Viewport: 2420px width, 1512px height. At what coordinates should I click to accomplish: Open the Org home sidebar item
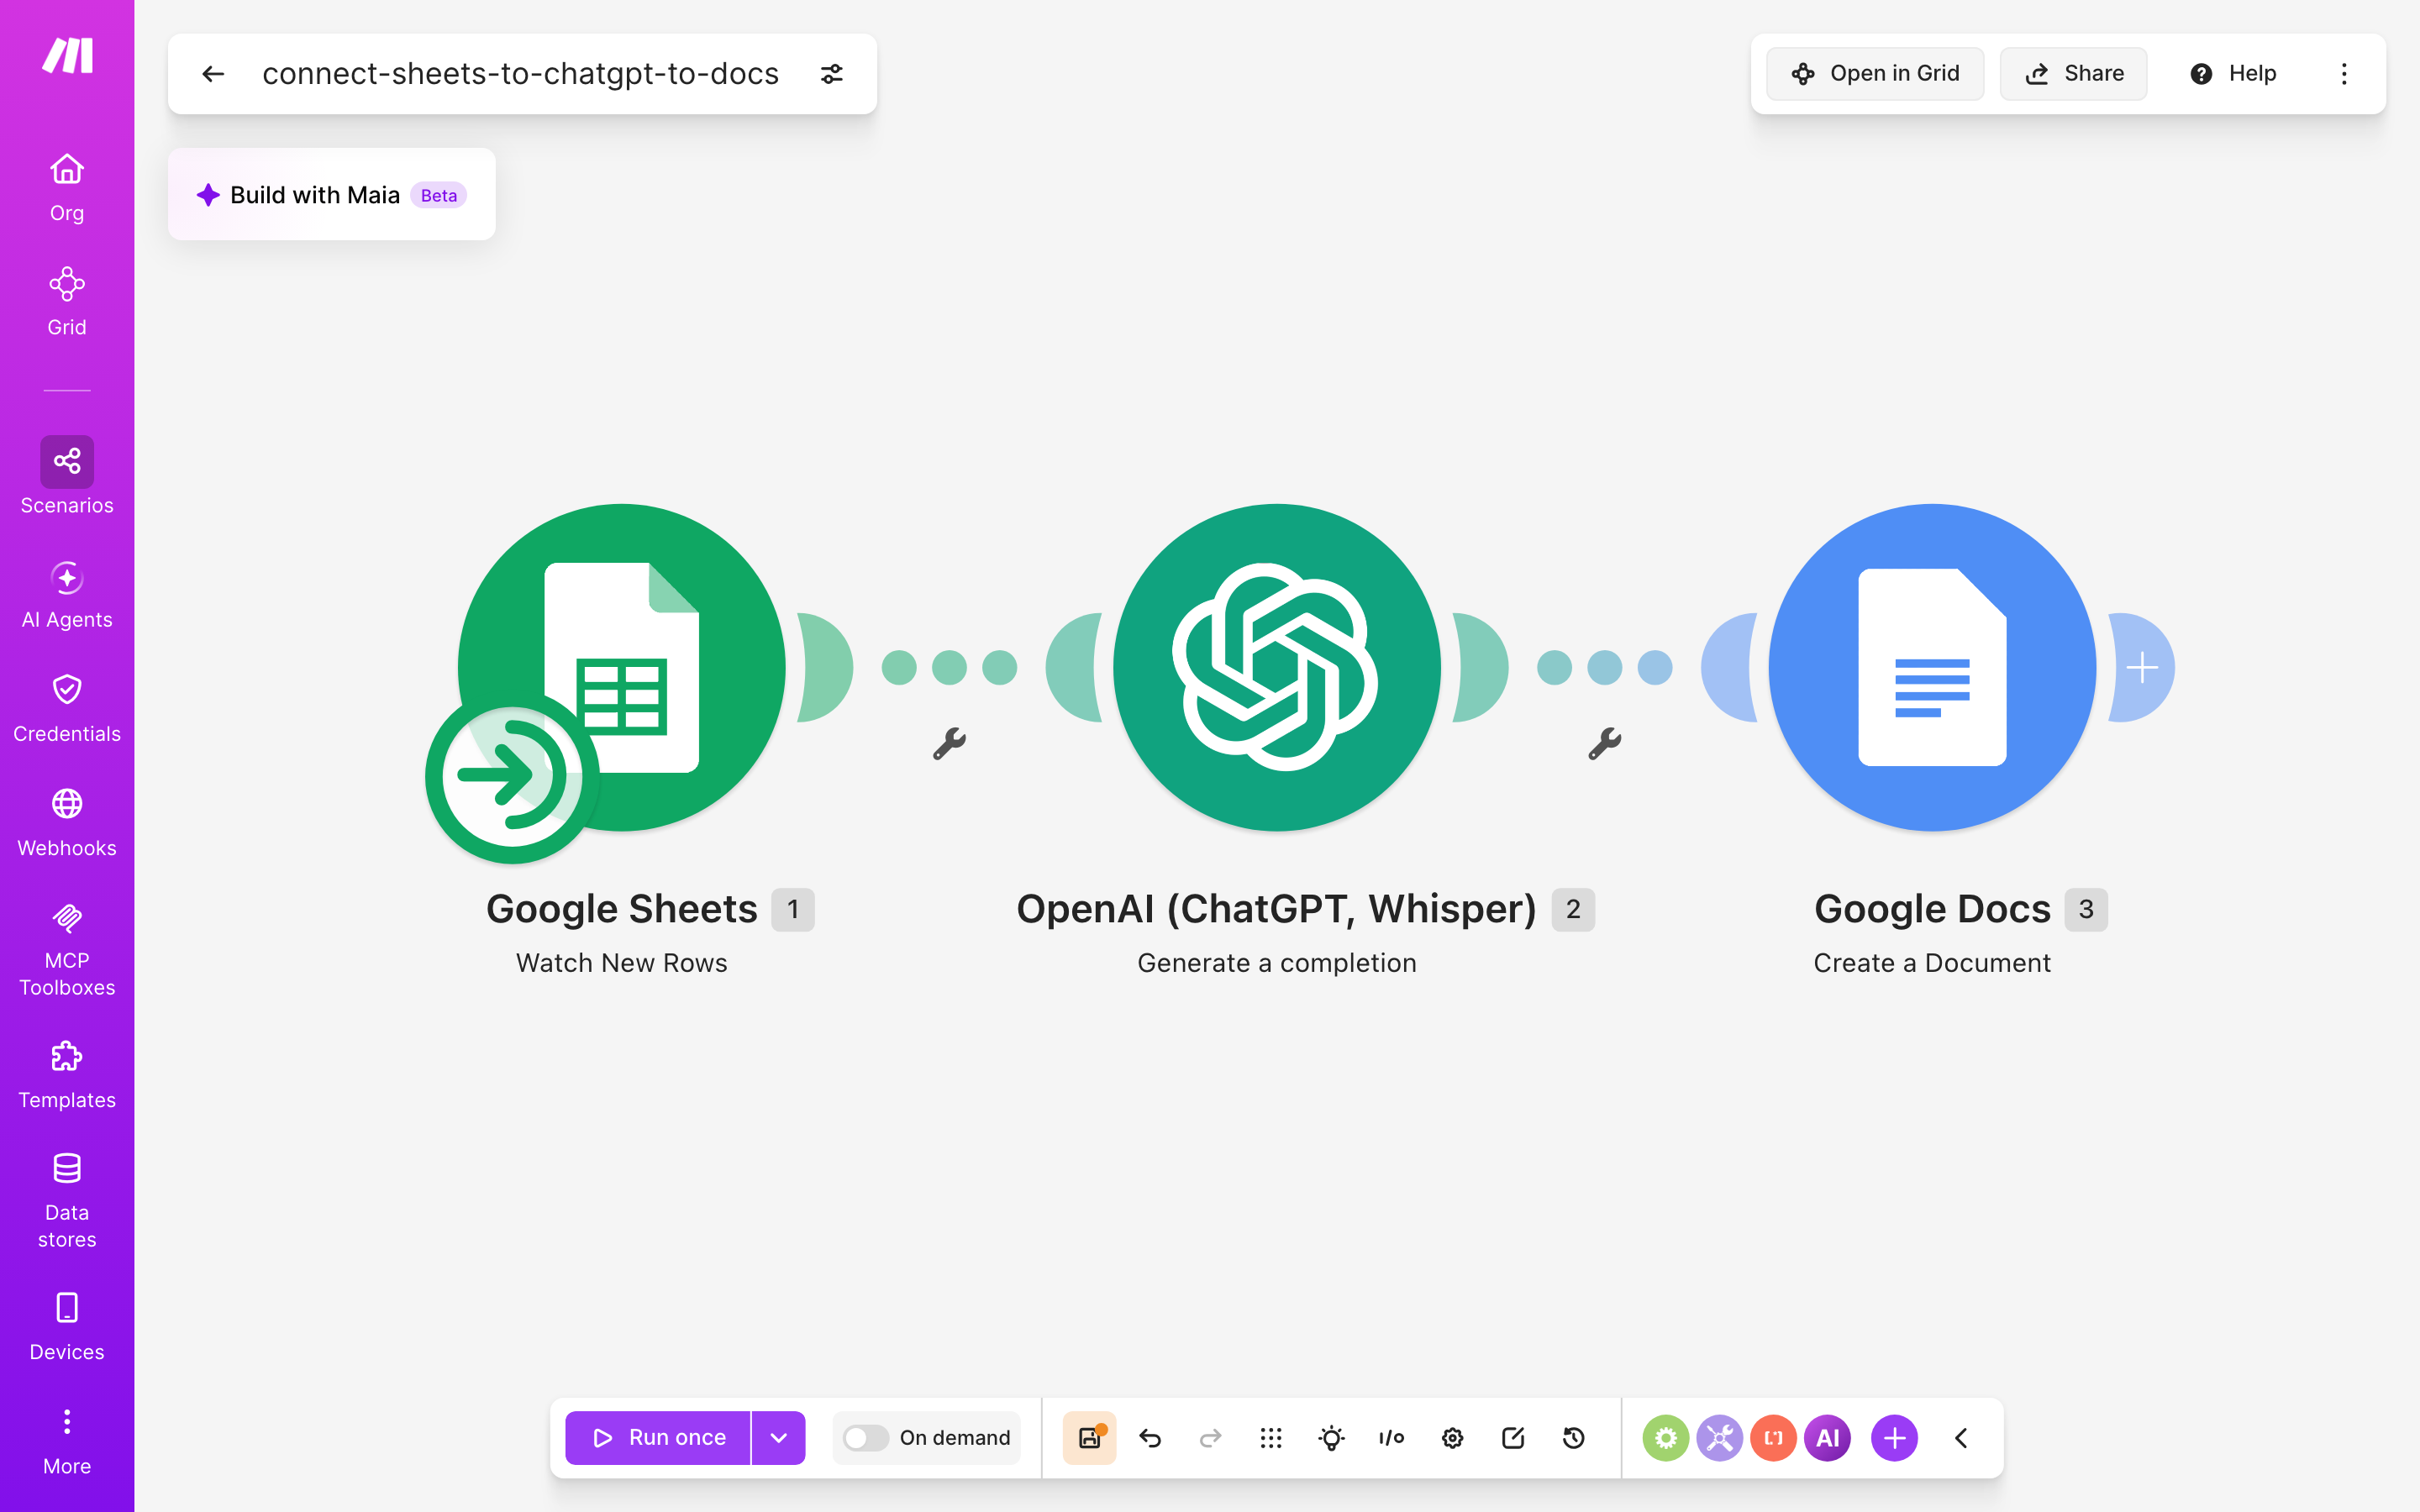click(x=67, y=188)
